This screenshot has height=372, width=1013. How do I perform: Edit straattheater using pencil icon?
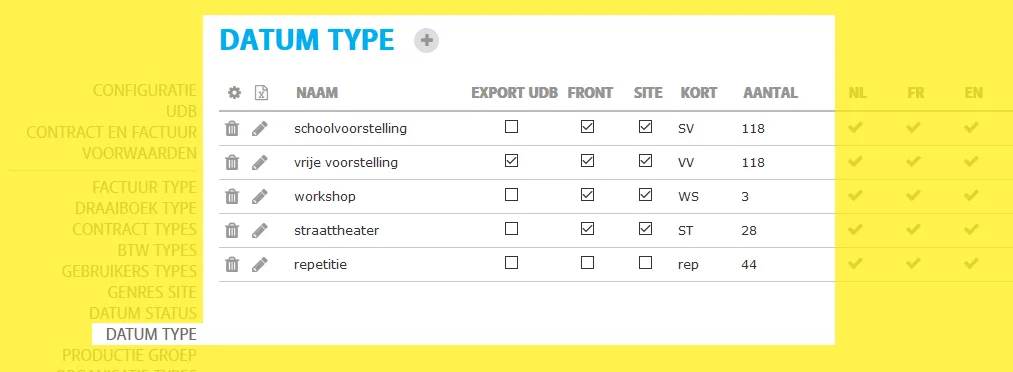(x=259, y=230)
